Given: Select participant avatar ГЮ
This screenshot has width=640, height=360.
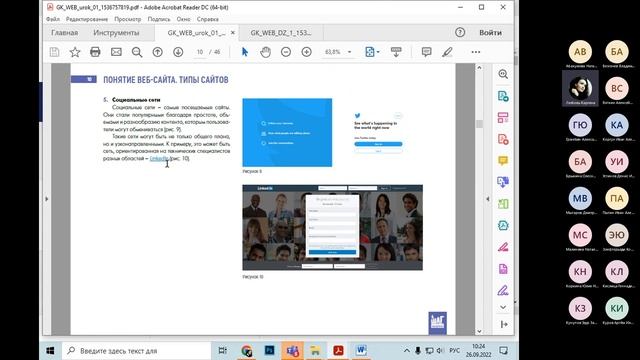Looking at the screenshot, I should click(x=580, y=125).
